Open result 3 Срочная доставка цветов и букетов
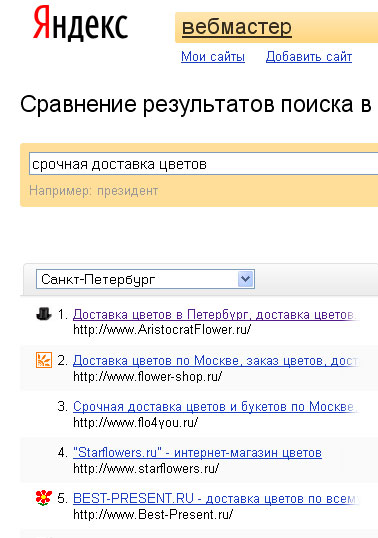378x538 pixels. click(215, 407)
